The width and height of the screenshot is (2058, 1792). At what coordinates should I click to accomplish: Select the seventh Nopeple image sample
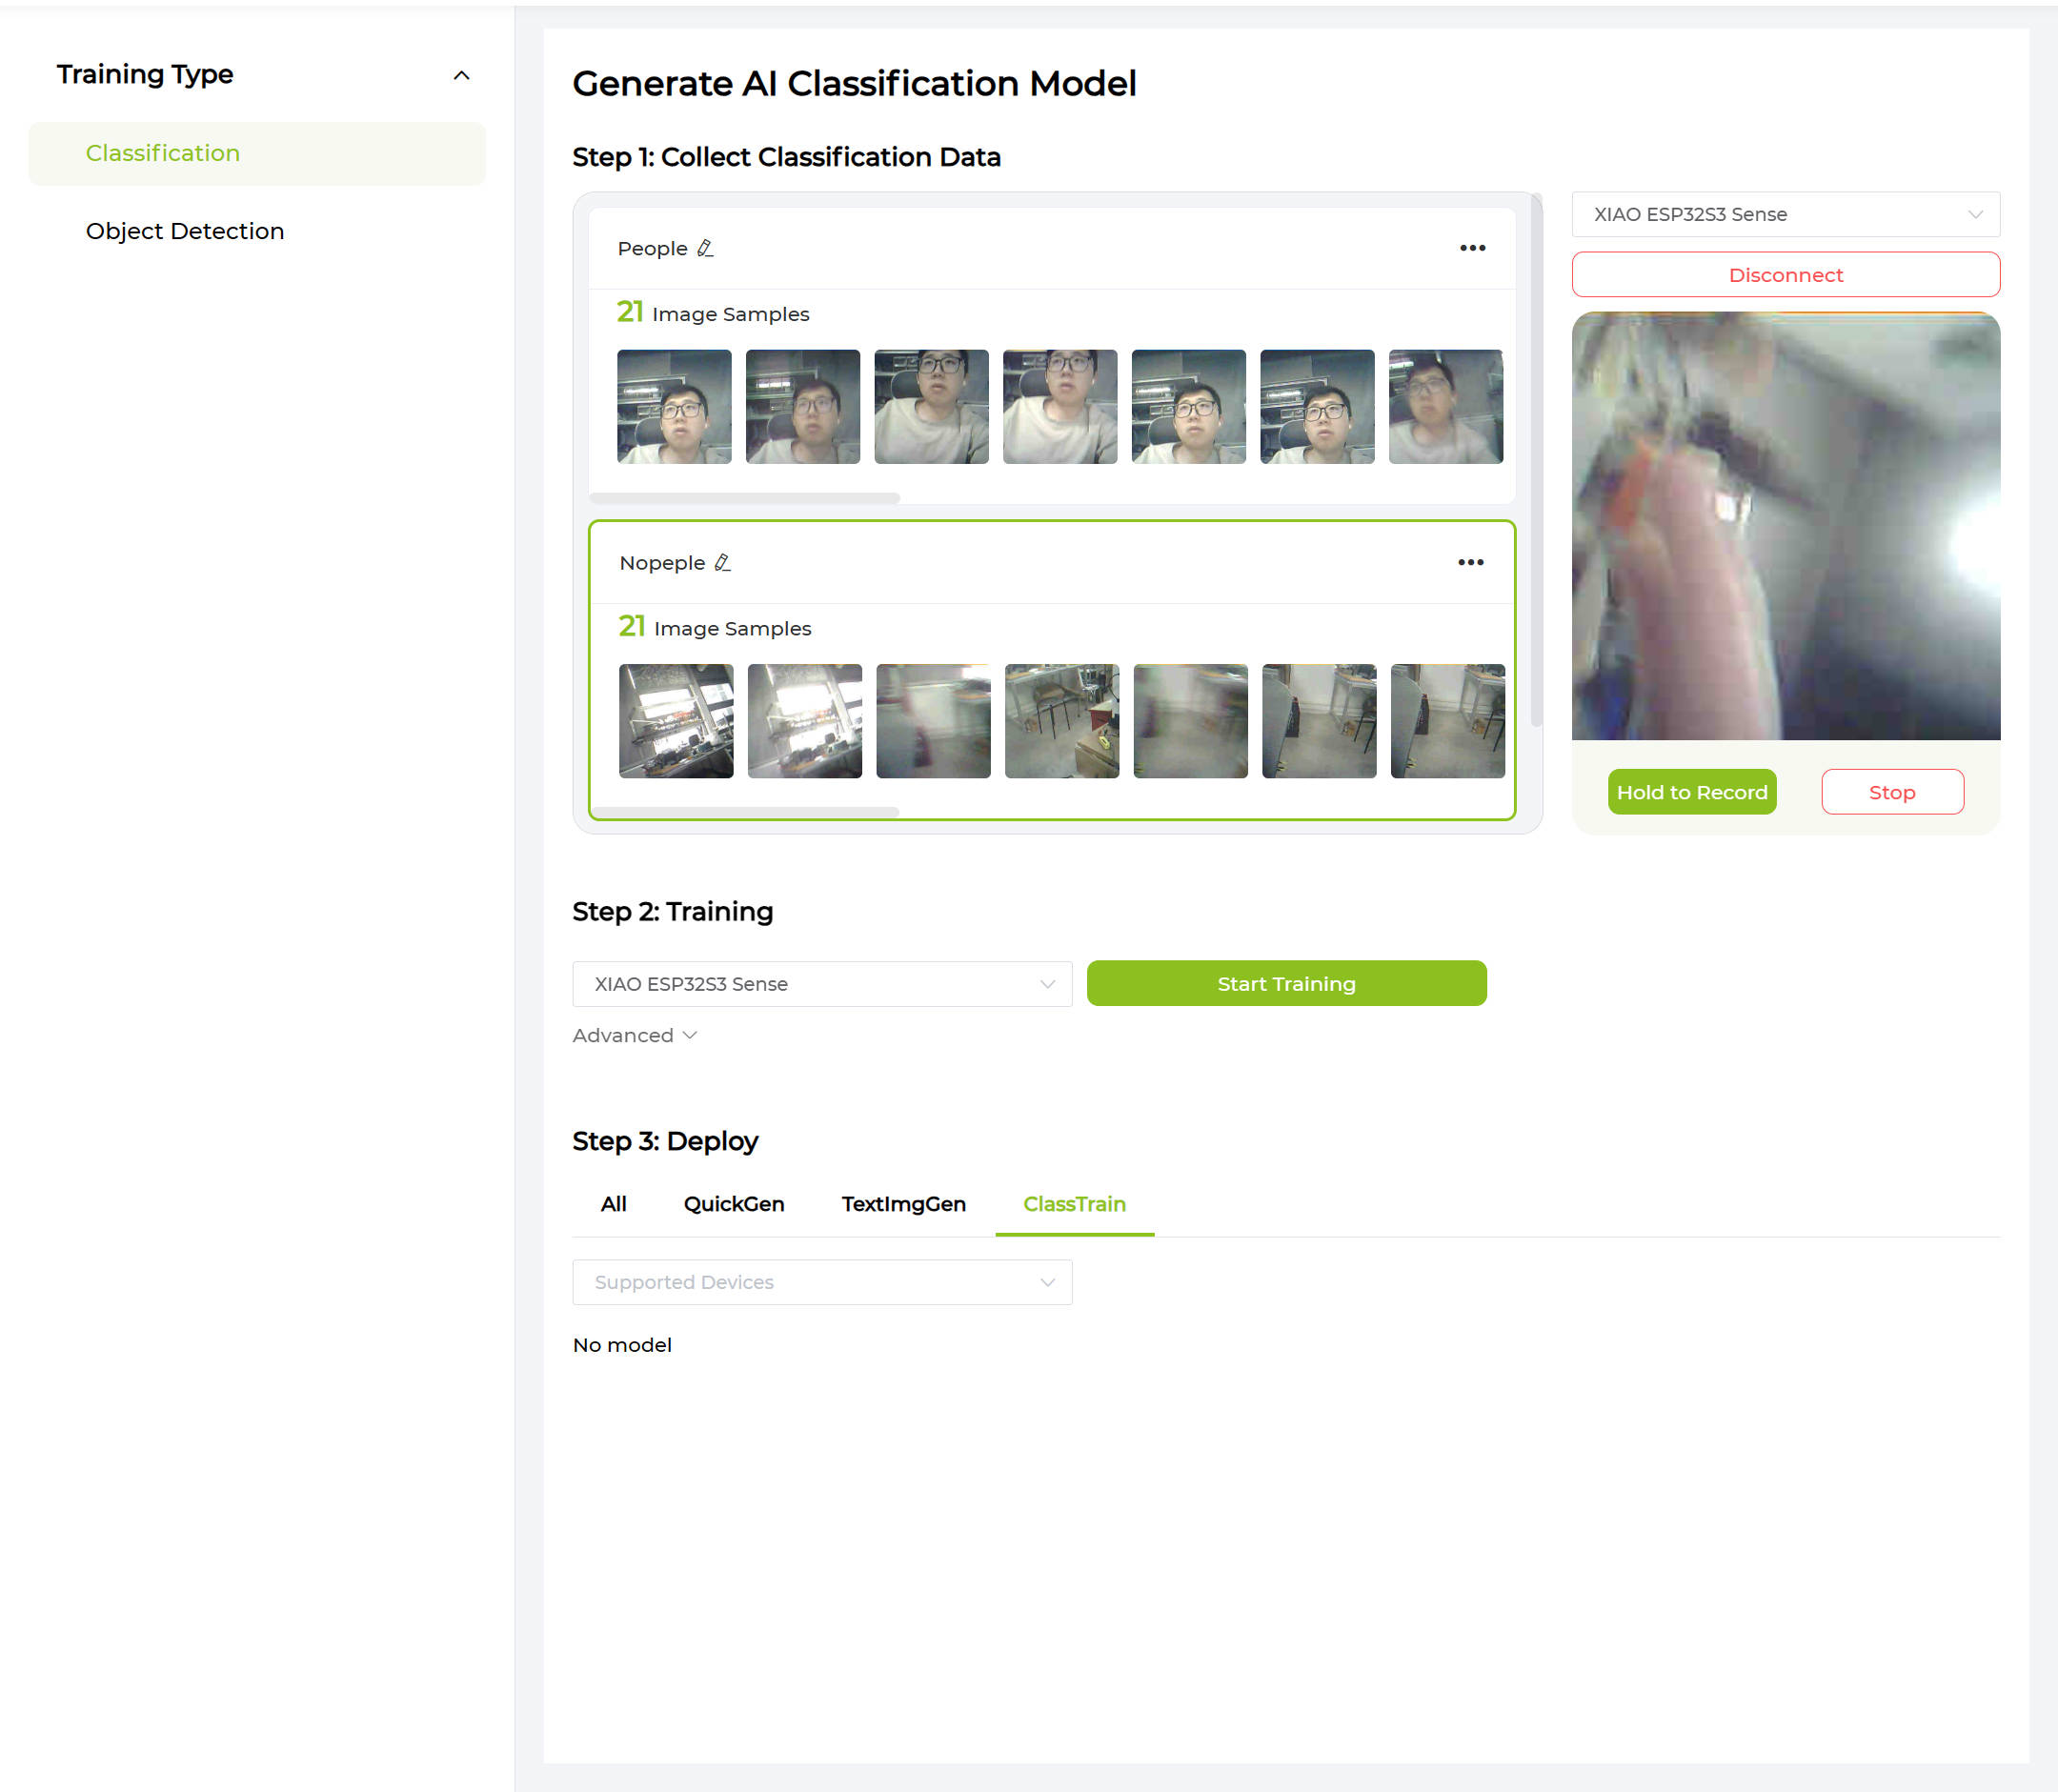coord(1447,721)
